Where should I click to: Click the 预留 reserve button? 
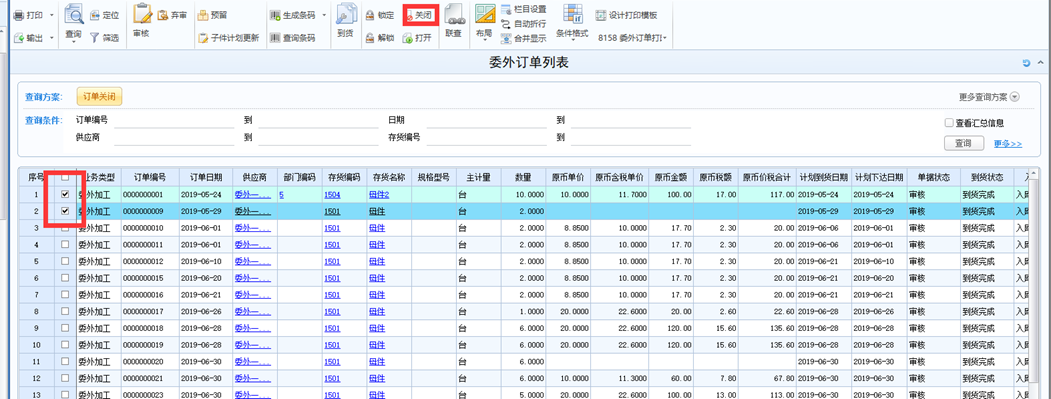[x=212, y=15]
